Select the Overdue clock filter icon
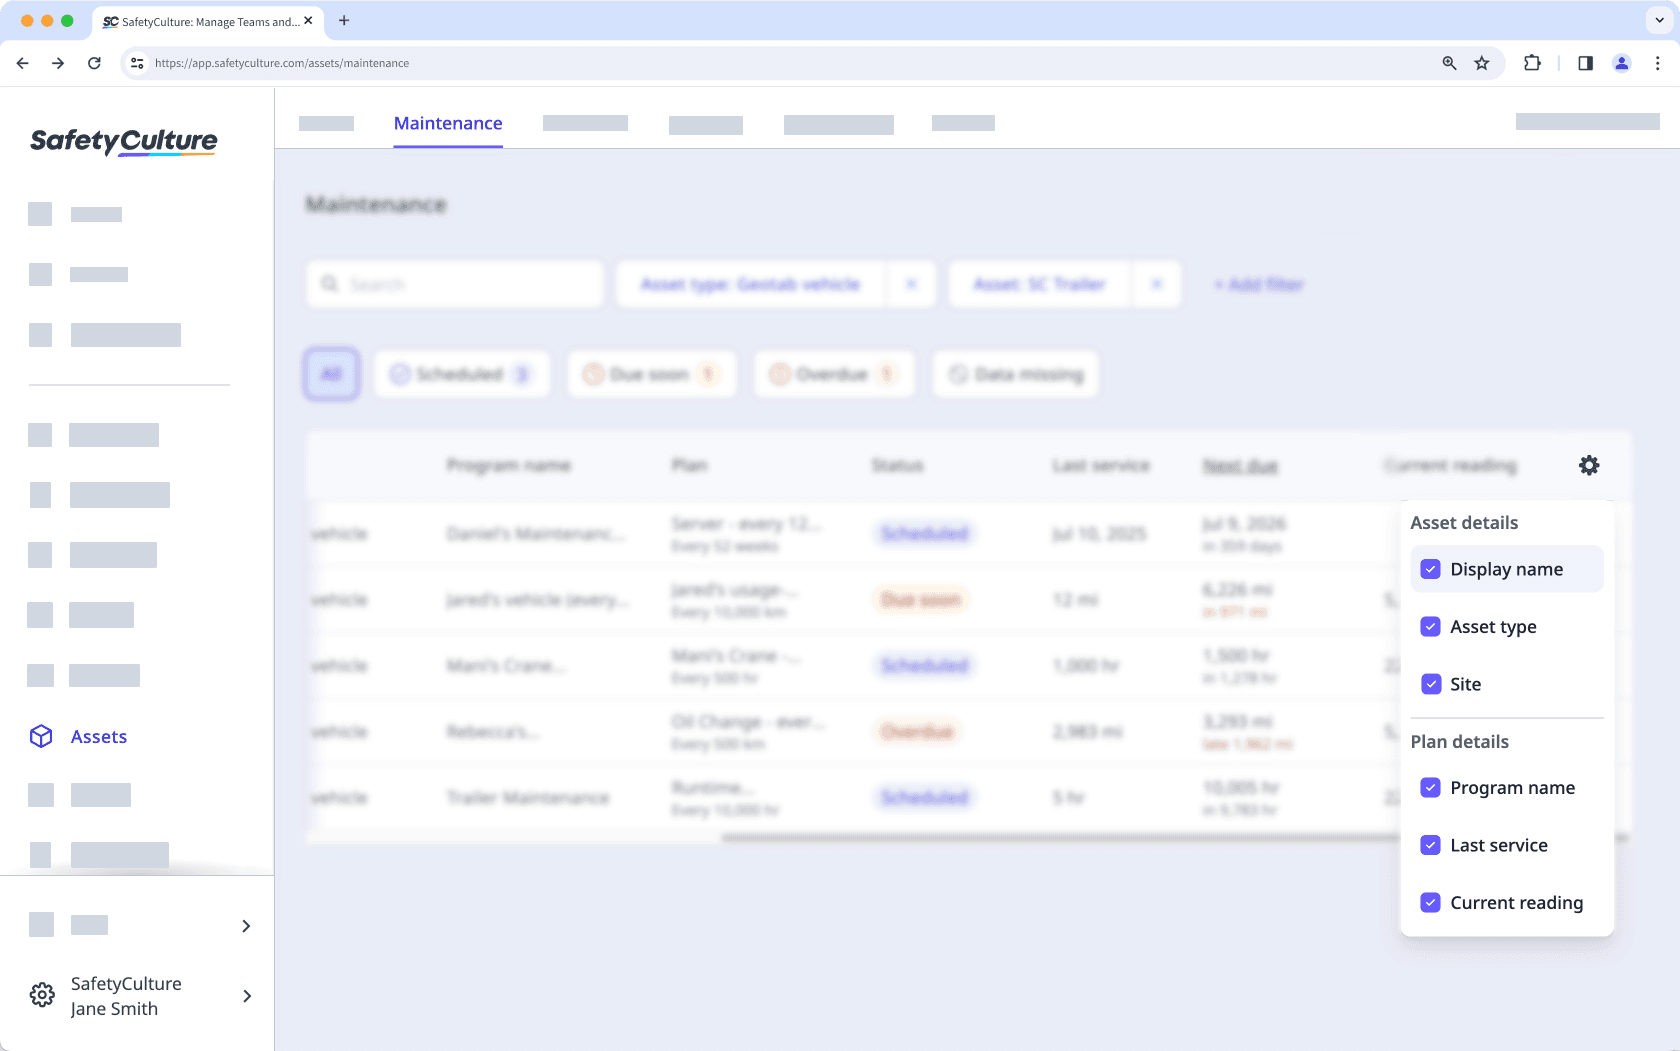Viewport: 1680px width, 1051px height. 781,374
